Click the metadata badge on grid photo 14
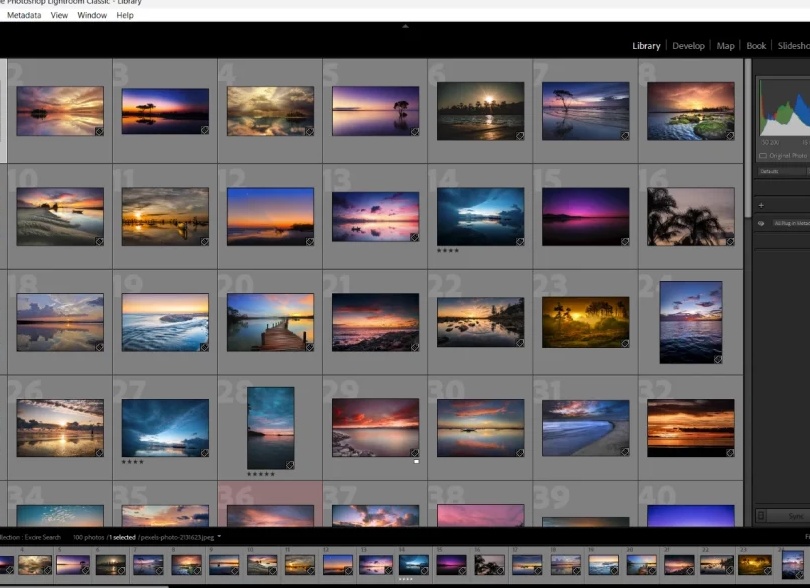Viewport: 810px width, 588px height. (520, 241)
